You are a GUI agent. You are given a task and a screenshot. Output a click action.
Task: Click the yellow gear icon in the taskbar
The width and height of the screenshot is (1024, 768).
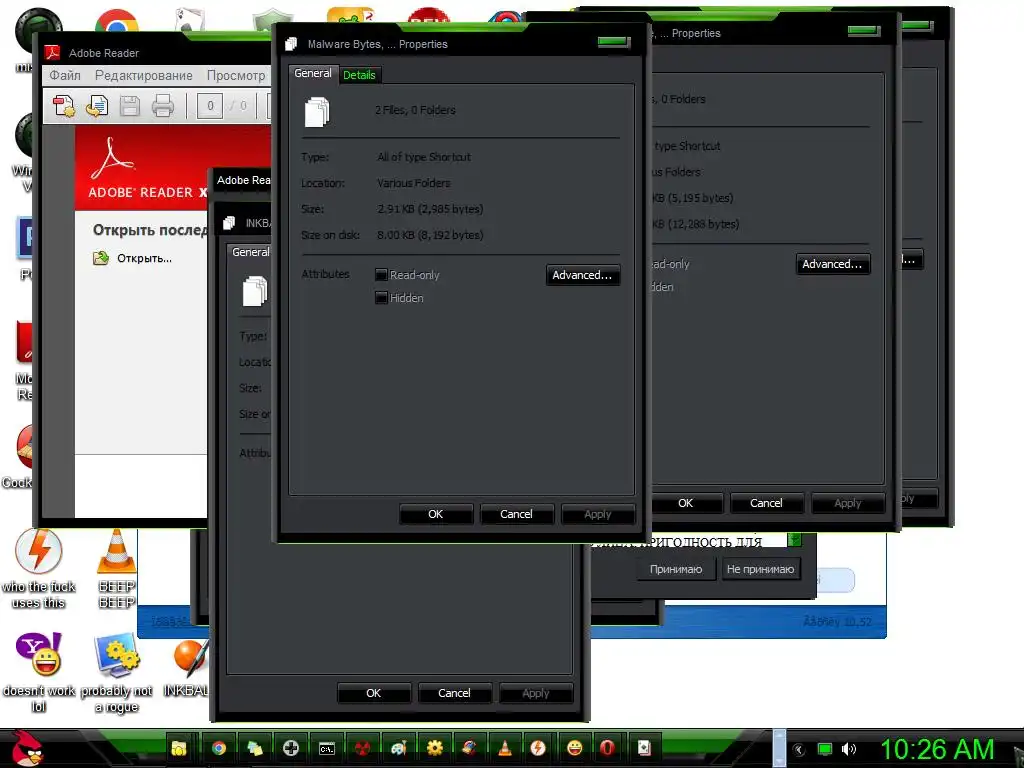(434, 748)
